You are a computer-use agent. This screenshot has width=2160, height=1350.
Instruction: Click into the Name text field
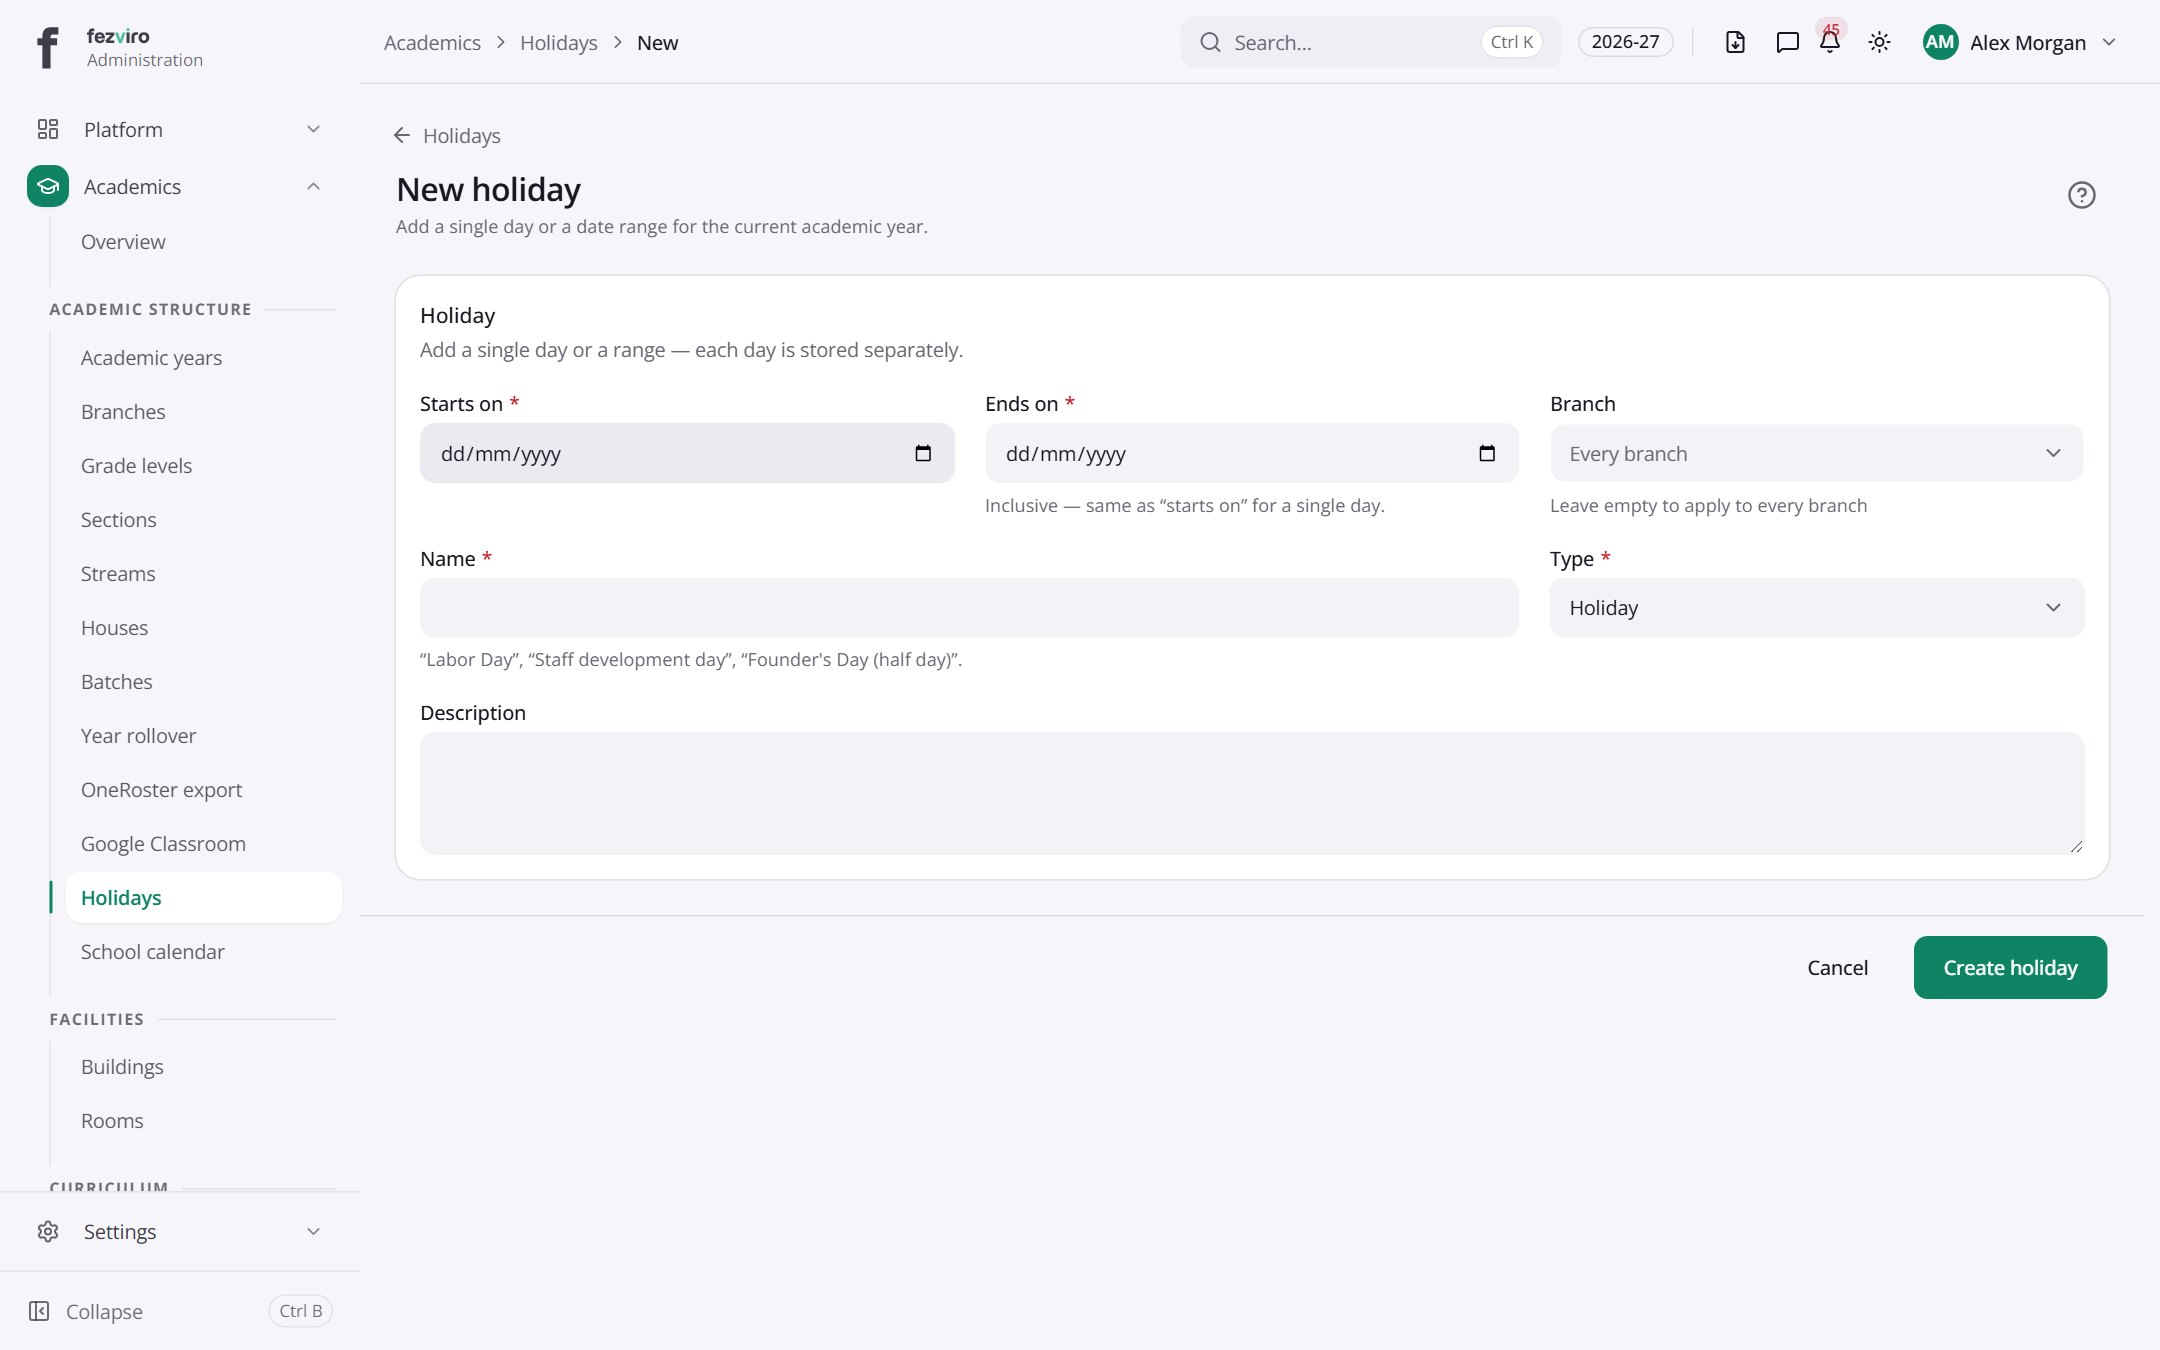click(969, 607)
